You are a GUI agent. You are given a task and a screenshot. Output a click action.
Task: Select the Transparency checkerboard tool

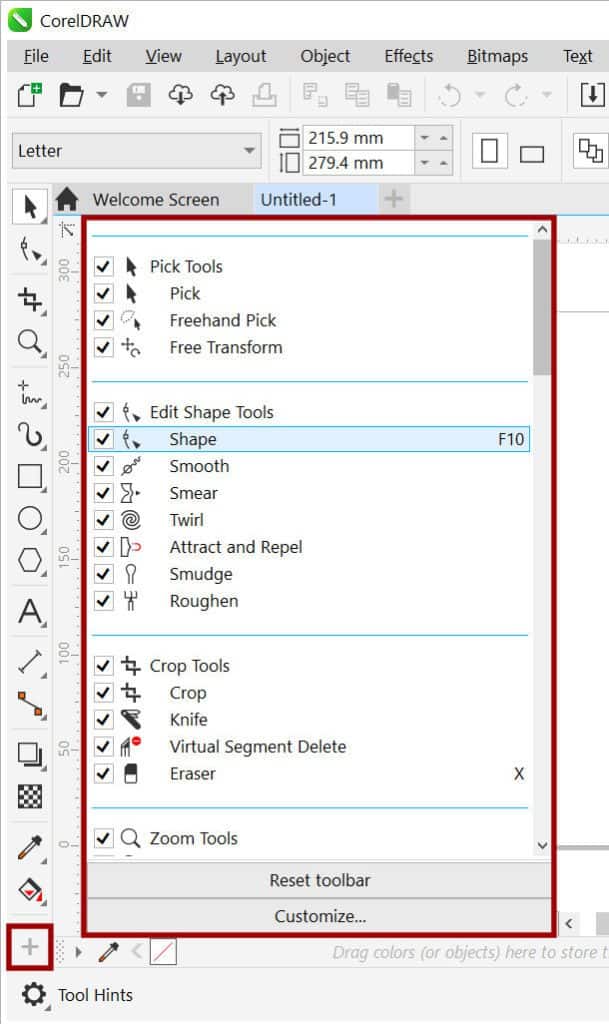(x=30, y=797)
